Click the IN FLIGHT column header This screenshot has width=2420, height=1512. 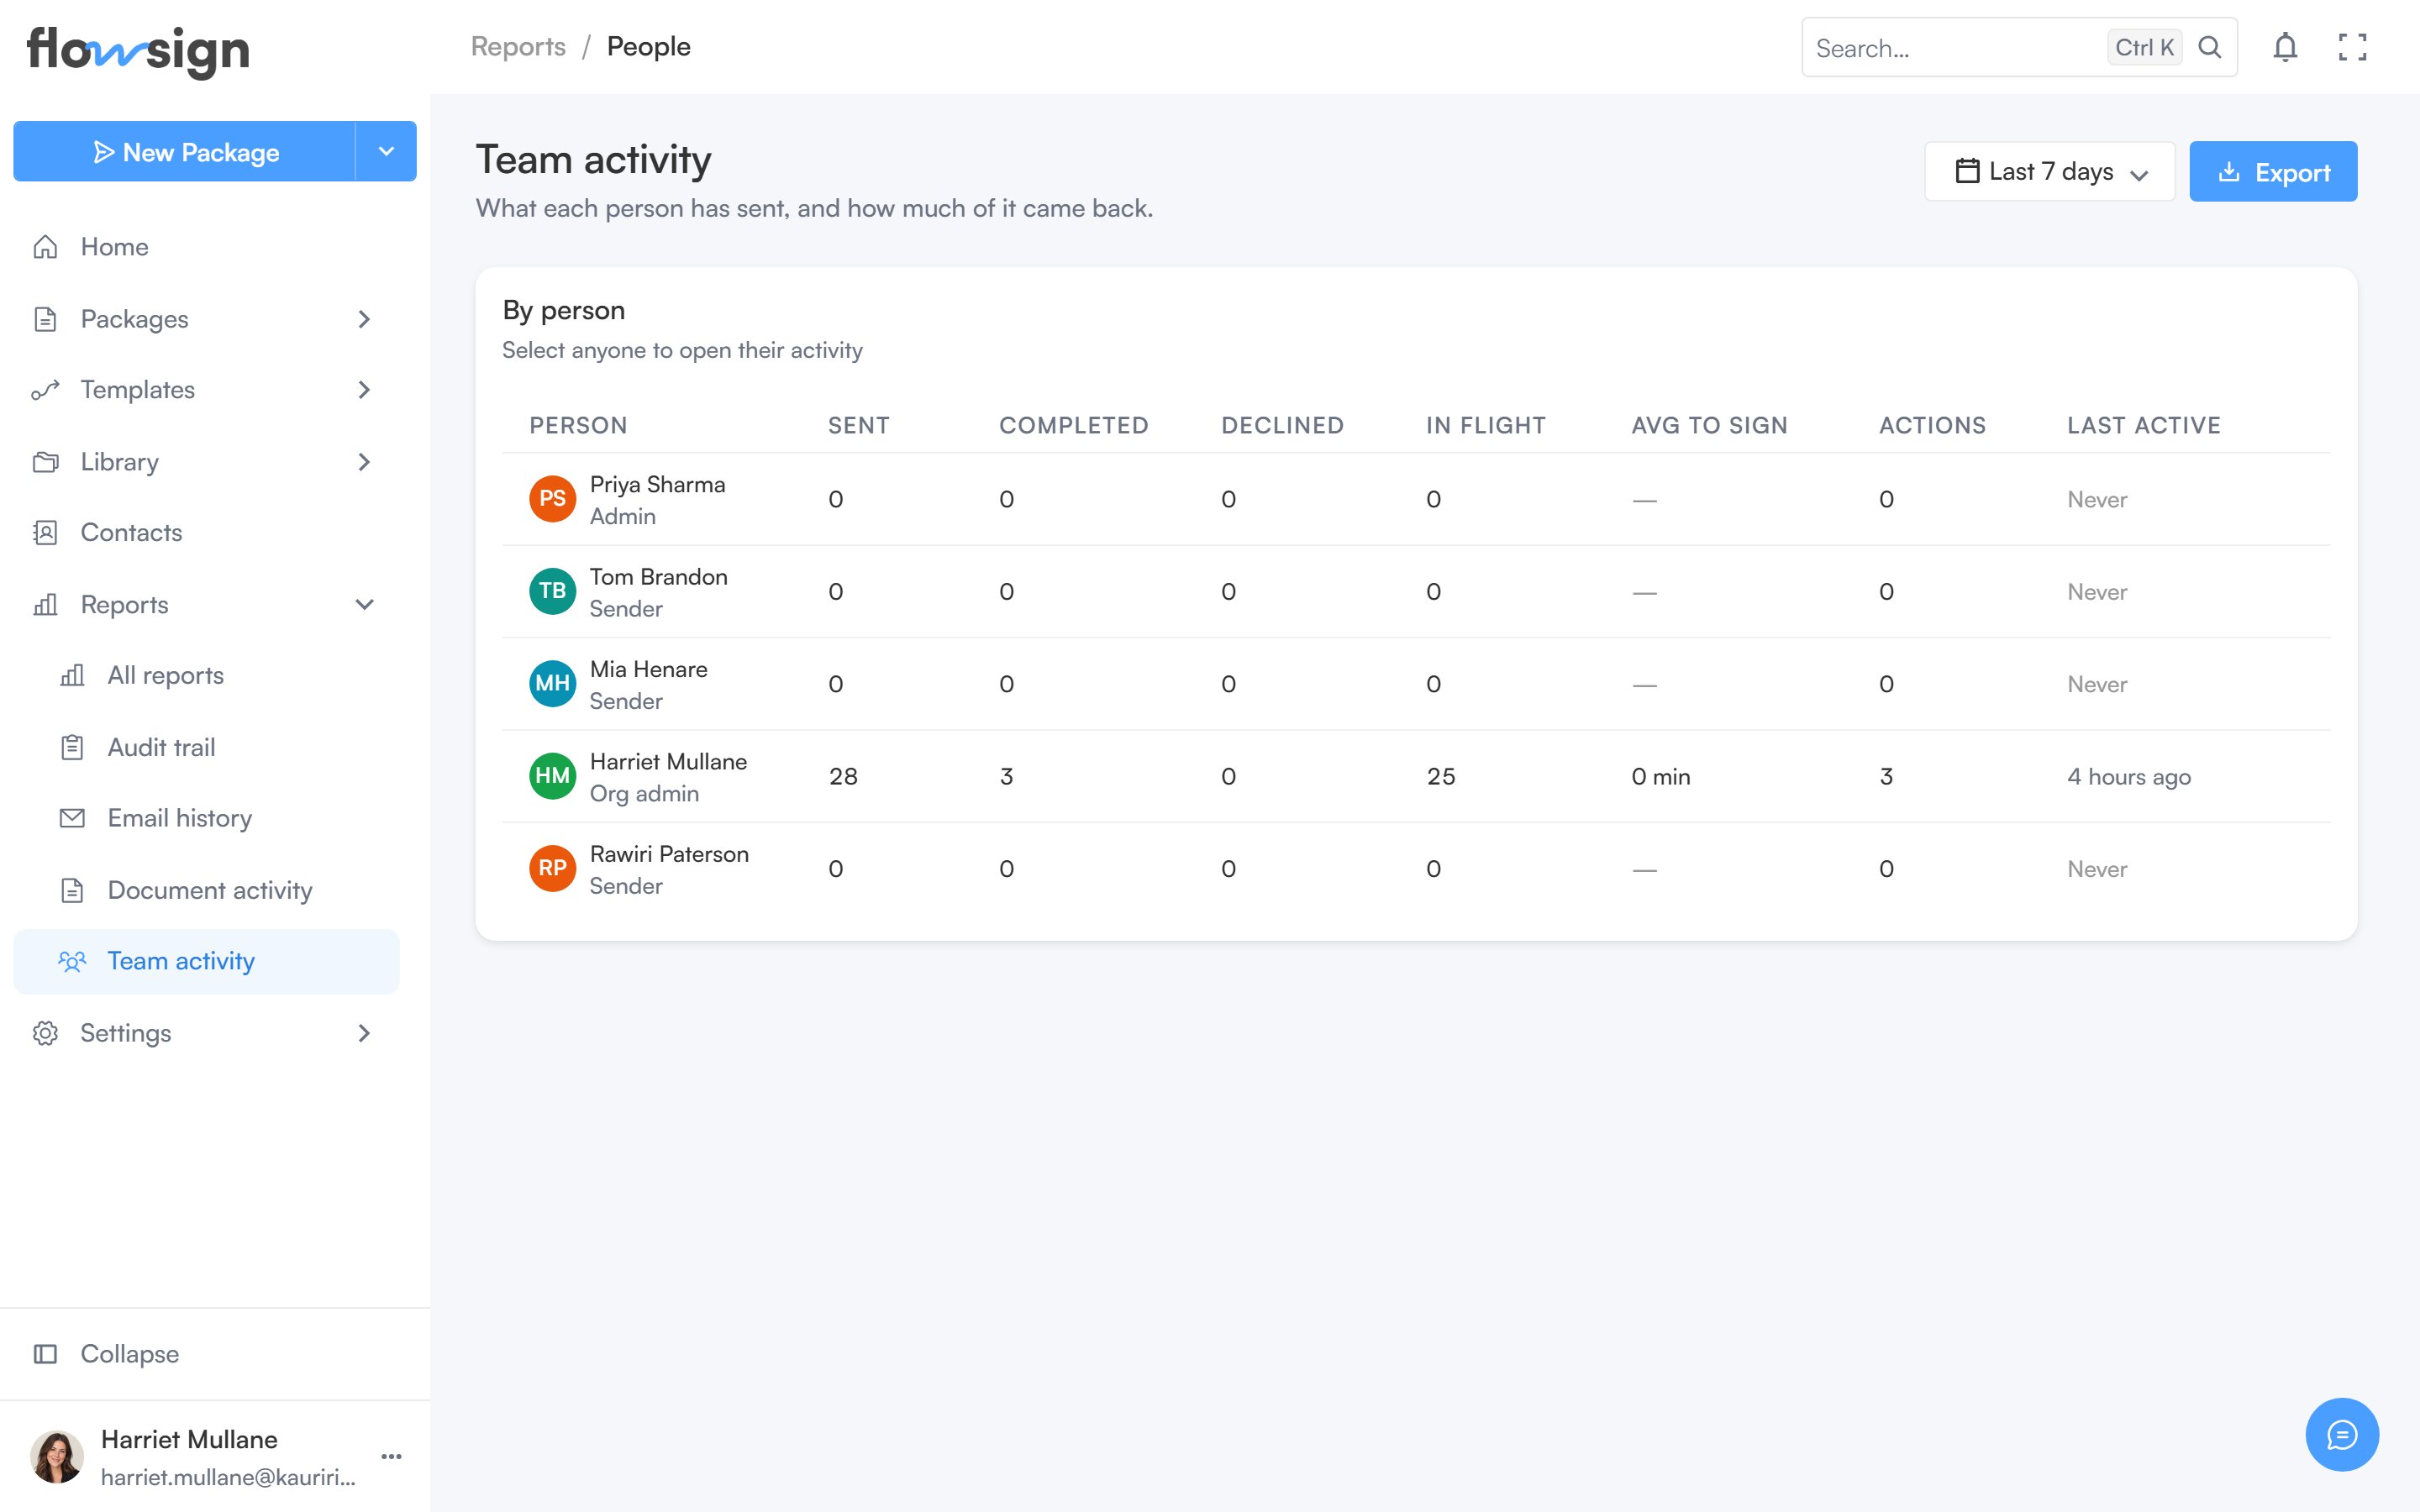(1486, 425)
